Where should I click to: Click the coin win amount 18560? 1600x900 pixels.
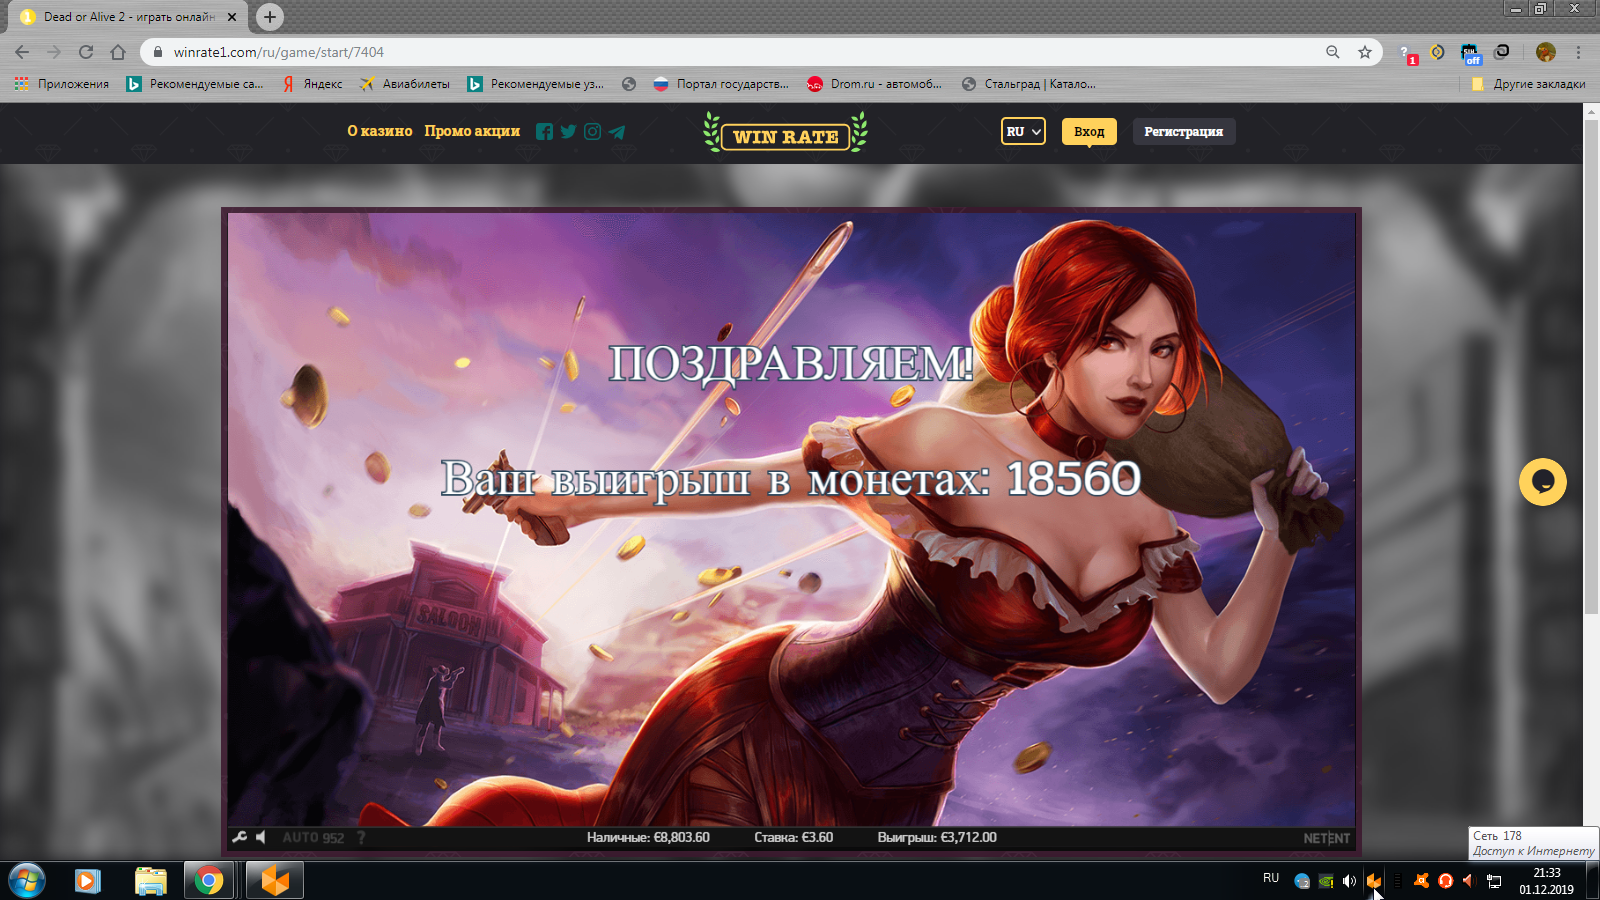pos(1073,479)
